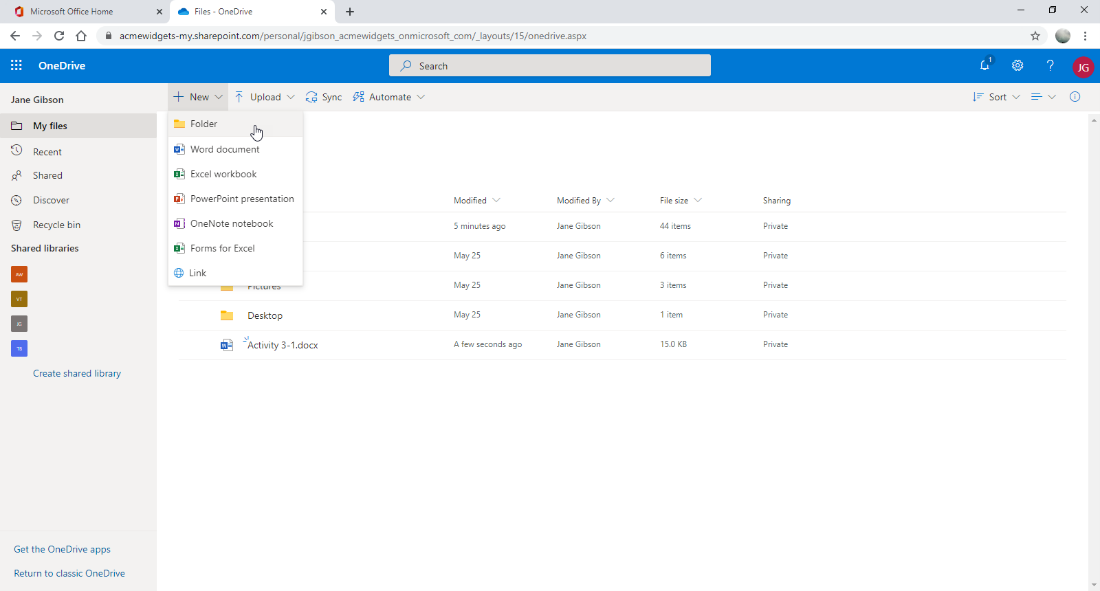Open a new browser tab
The image size is (1100, 591).
[349, 11]
